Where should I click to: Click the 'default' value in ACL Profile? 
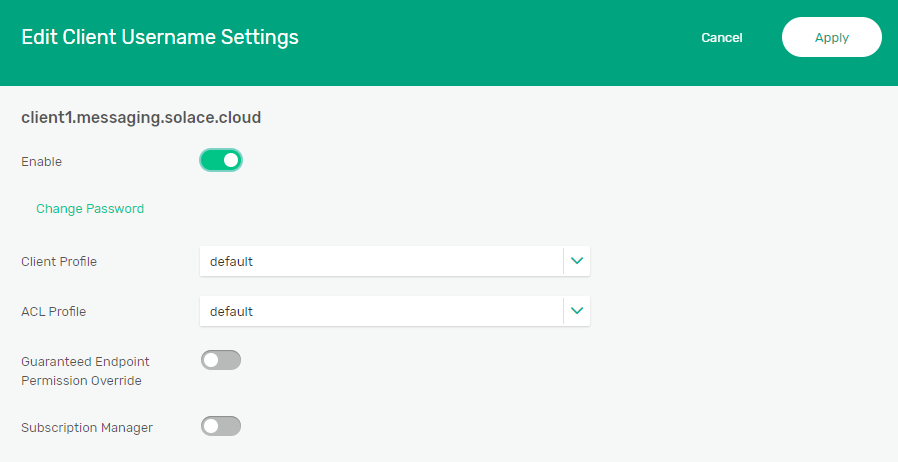pyautogui.click(x=232, y=312)
